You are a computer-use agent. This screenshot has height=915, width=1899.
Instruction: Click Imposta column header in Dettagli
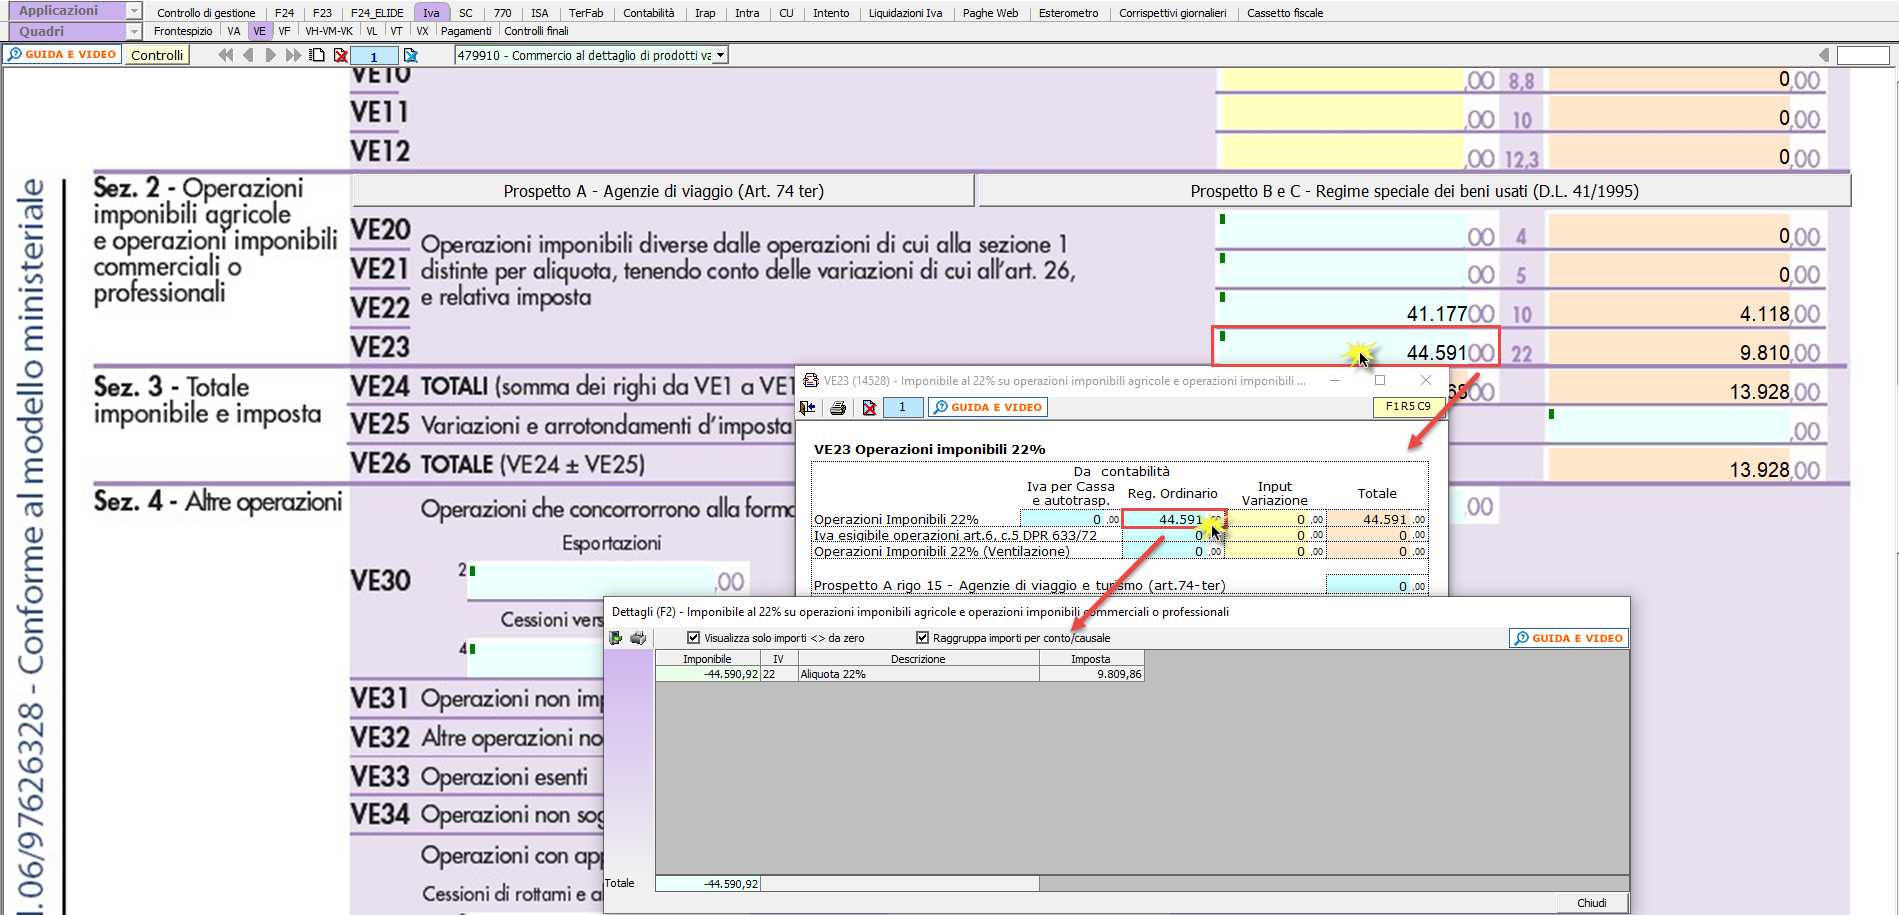pyautogui.click(x=1091, y=659)
